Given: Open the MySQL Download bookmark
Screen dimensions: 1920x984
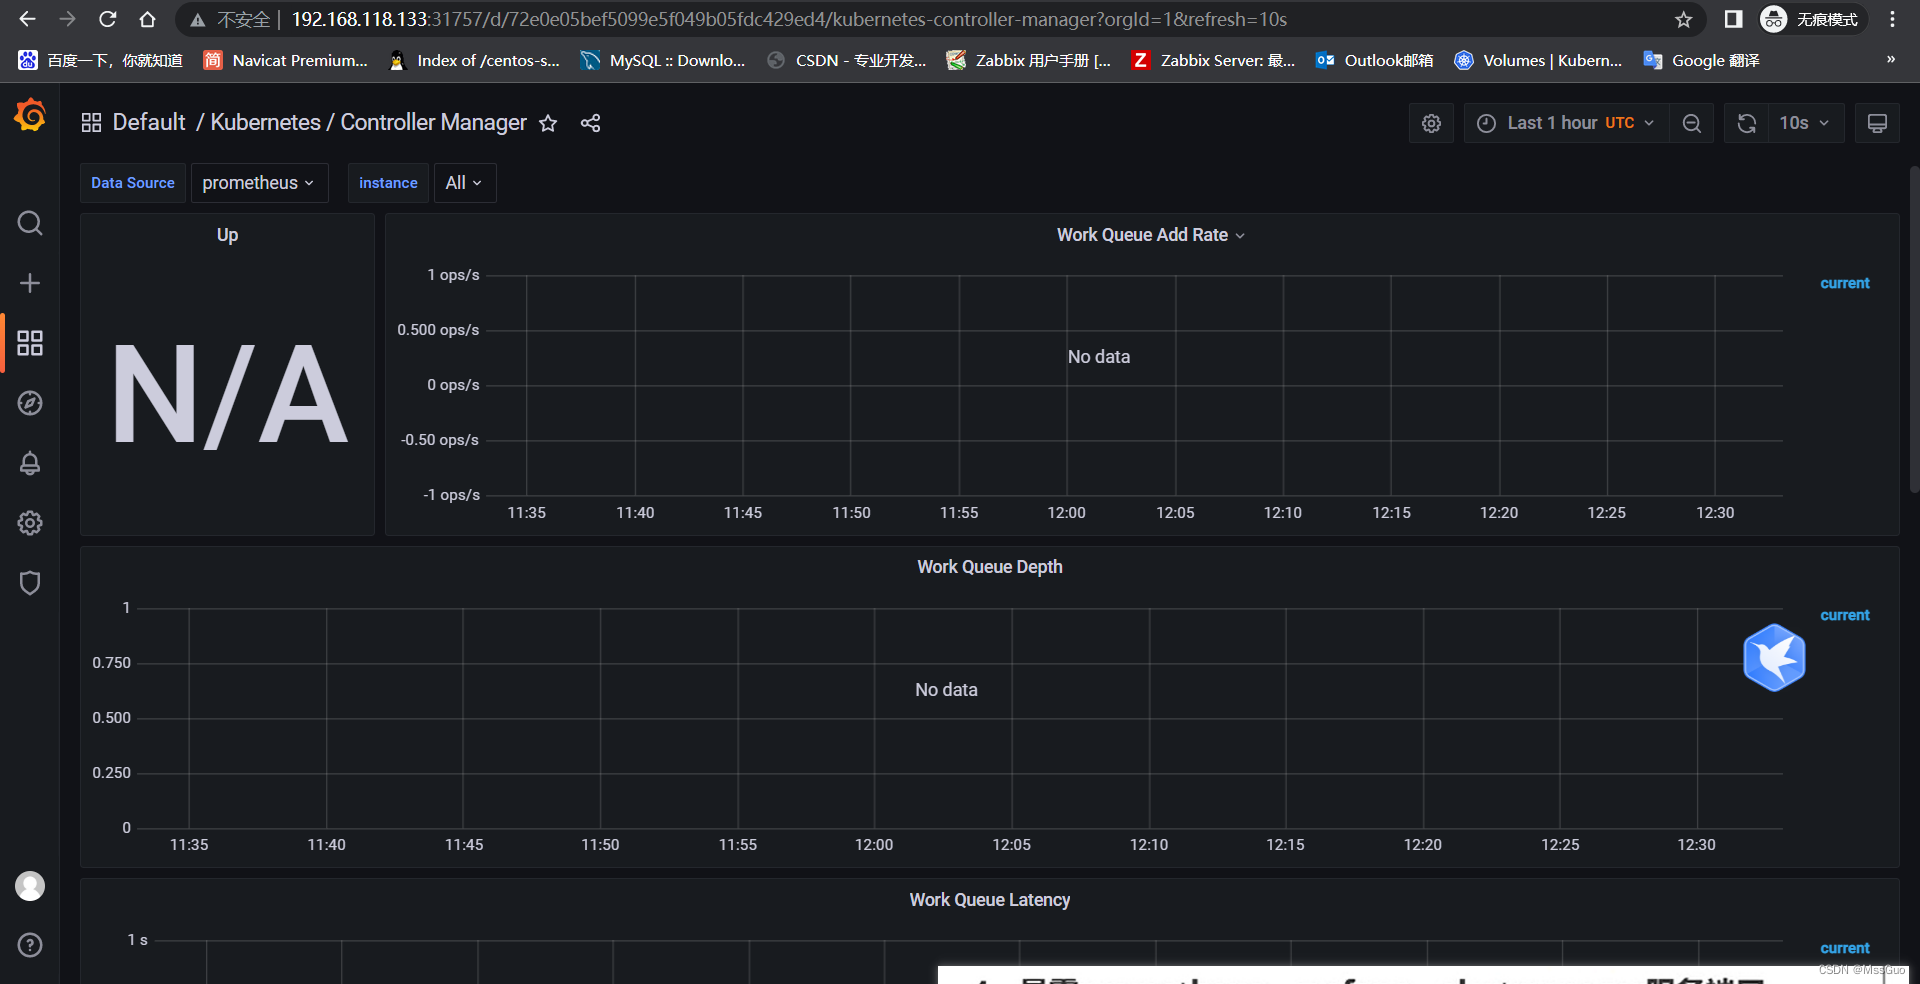Looking at the screenshot, I should [663, 60].
